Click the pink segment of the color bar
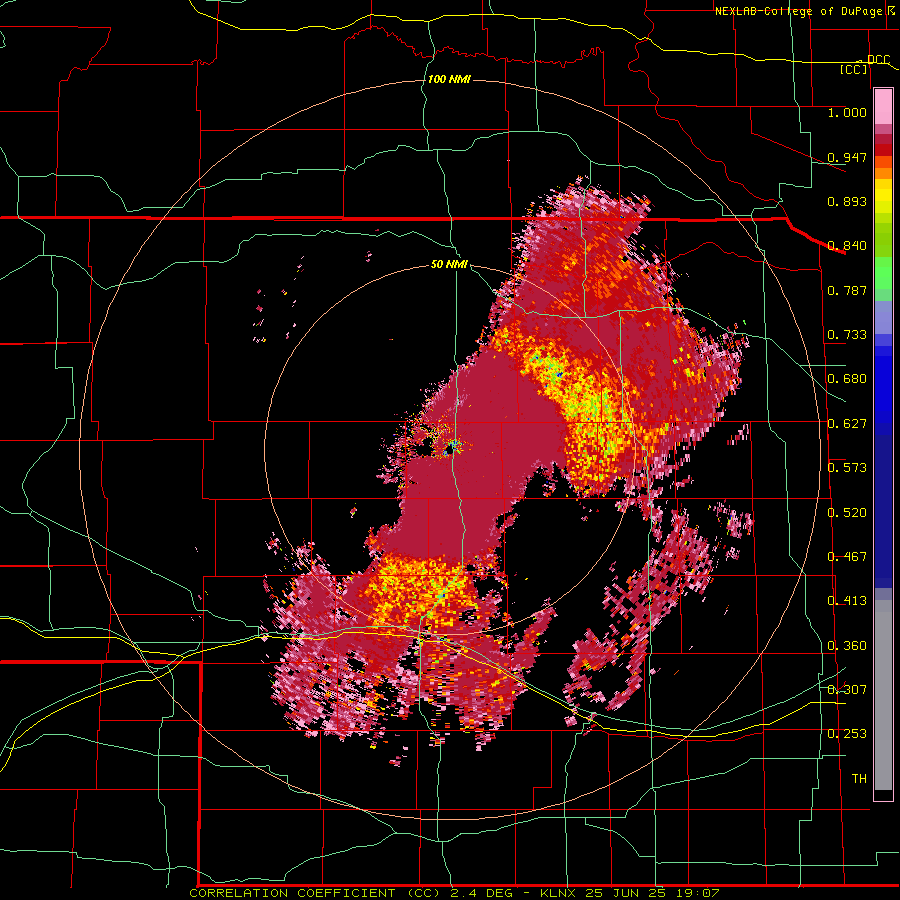 point(883,107)
